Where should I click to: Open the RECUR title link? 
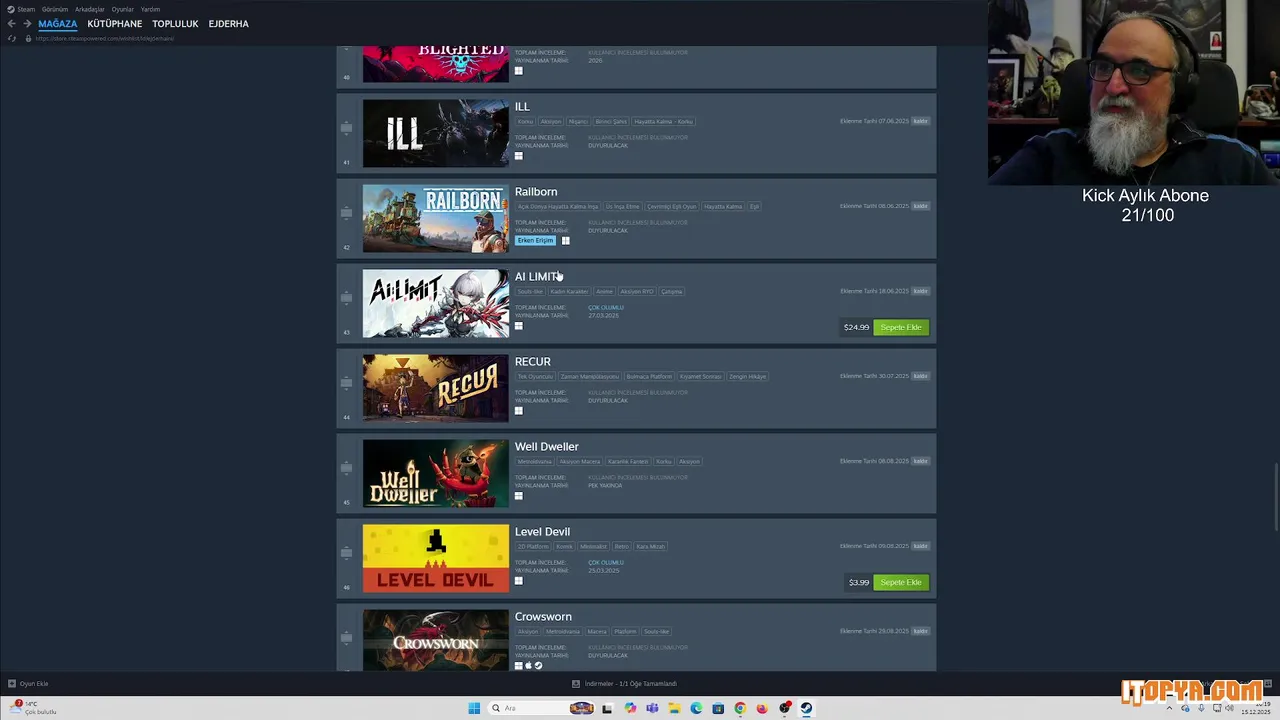pyautogui.click(x=533, y=362)
